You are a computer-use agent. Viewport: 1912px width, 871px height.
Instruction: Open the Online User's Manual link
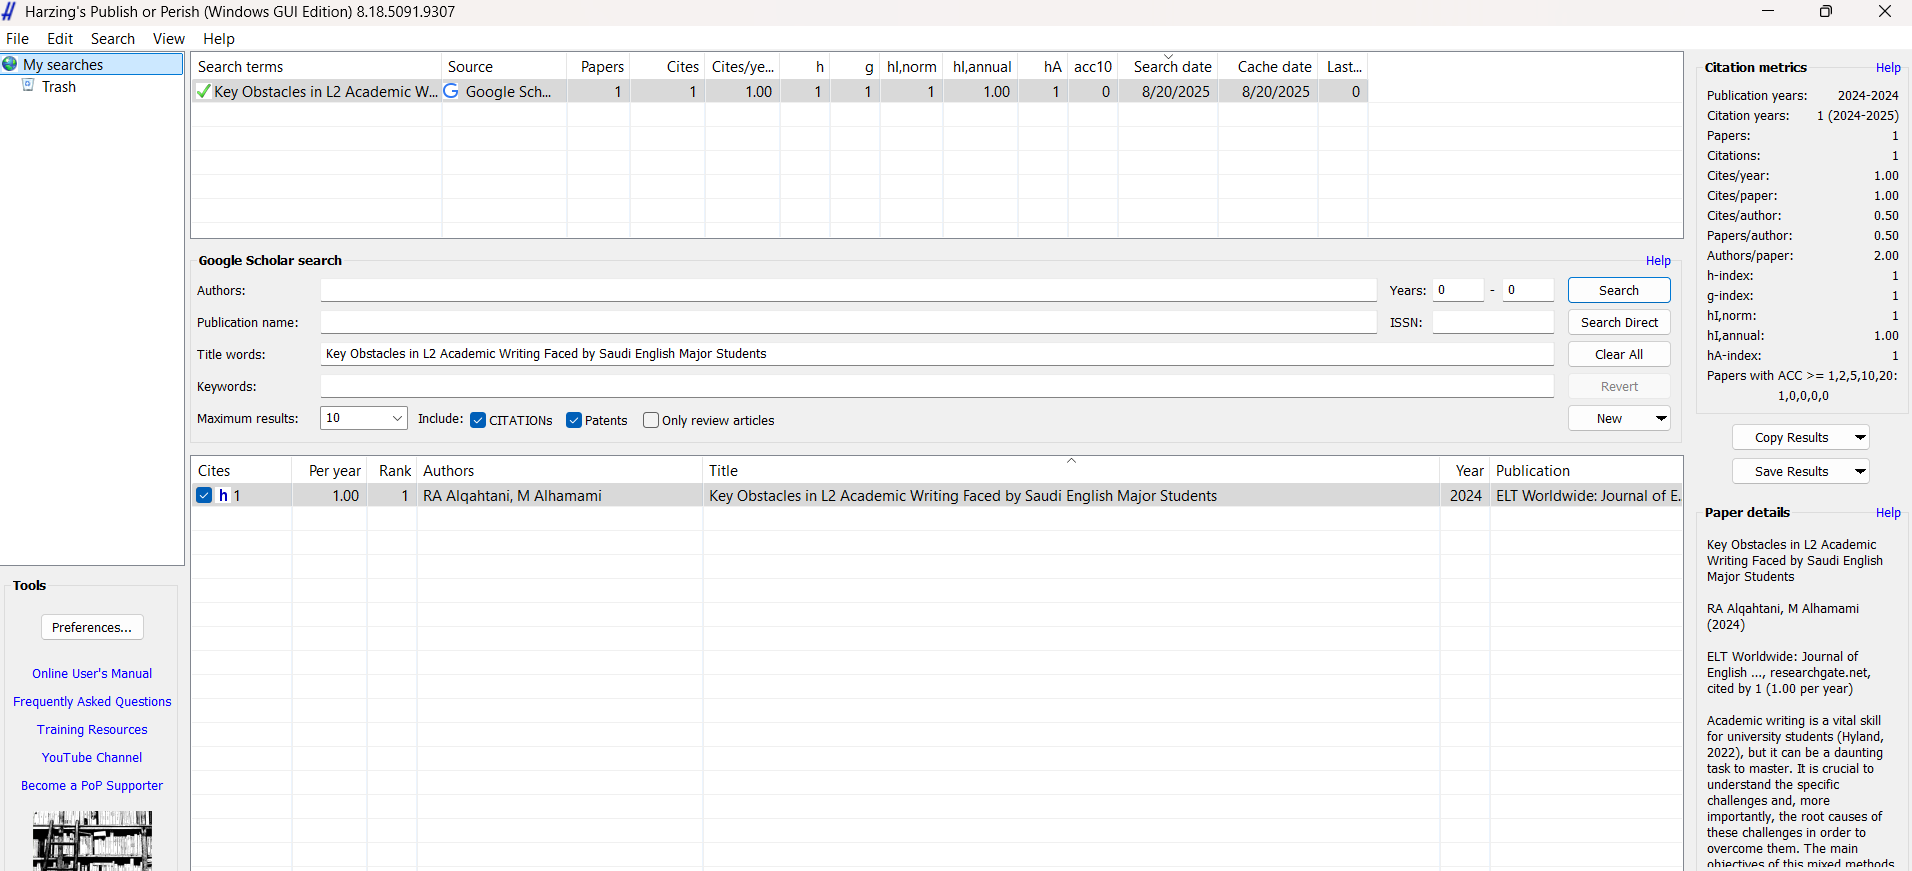point(92,673)
